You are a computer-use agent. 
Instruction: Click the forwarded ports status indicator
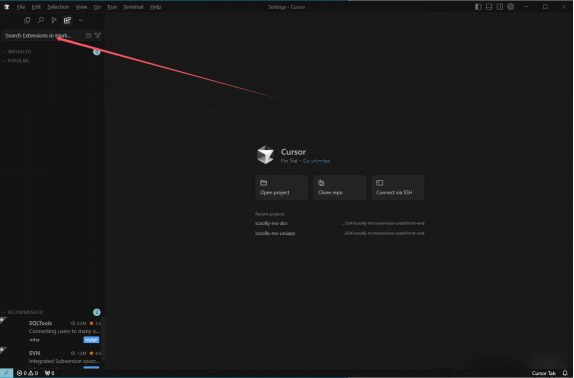point(49,373)
